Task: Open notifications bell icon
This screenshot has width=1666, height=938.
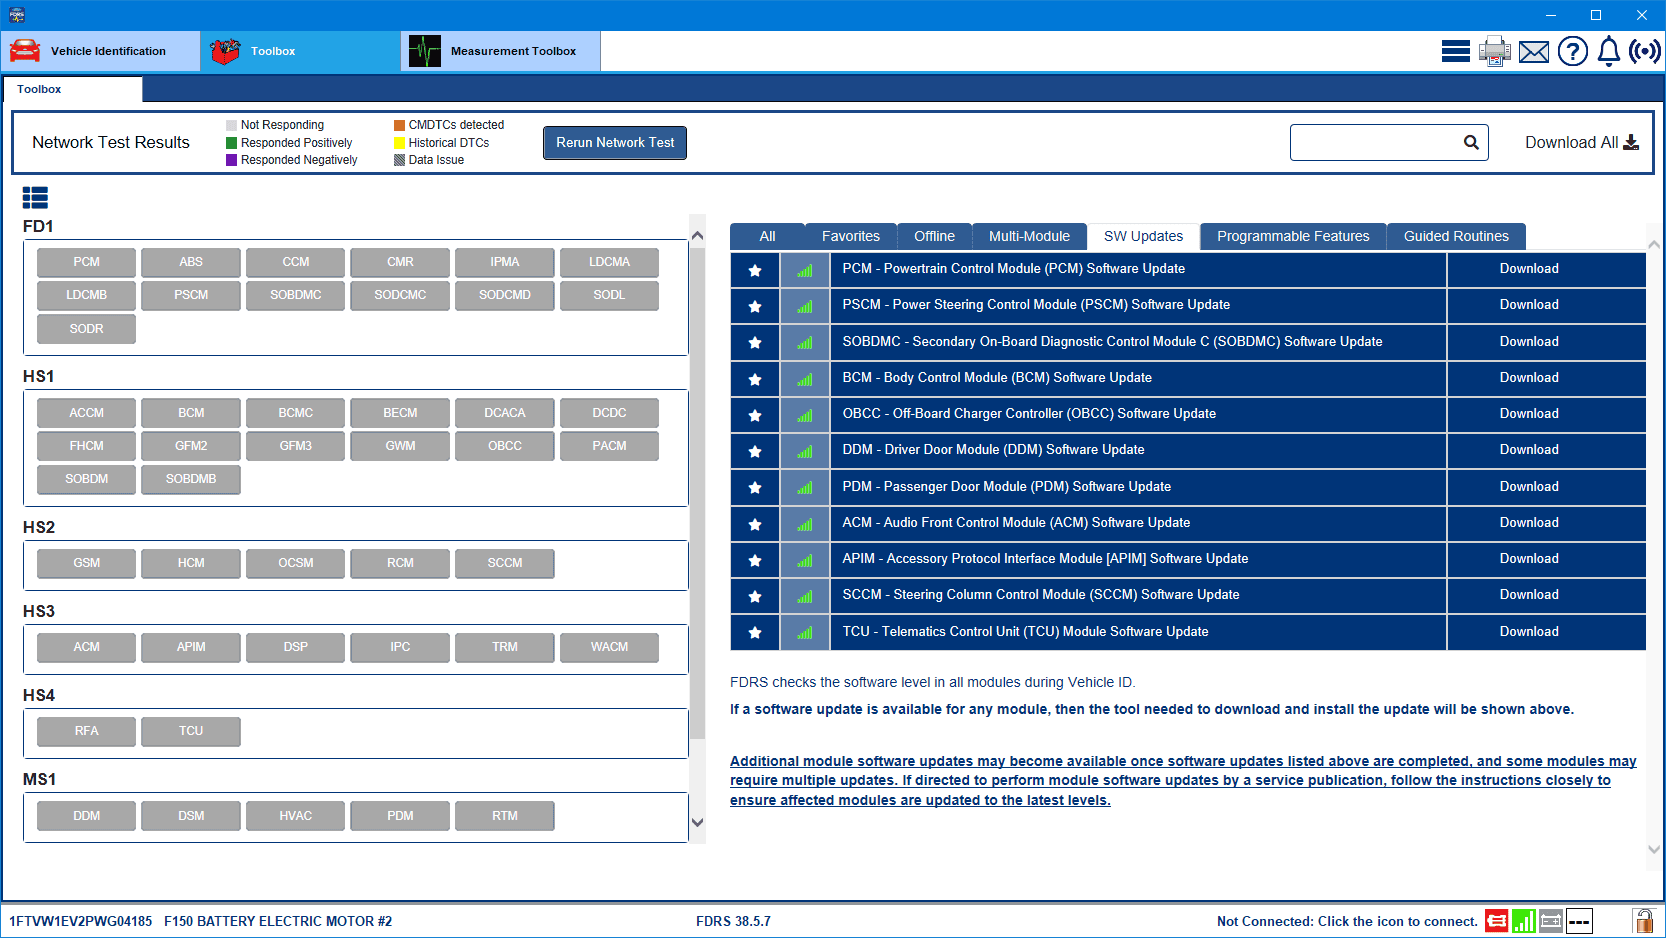Action: [1608, 51]
